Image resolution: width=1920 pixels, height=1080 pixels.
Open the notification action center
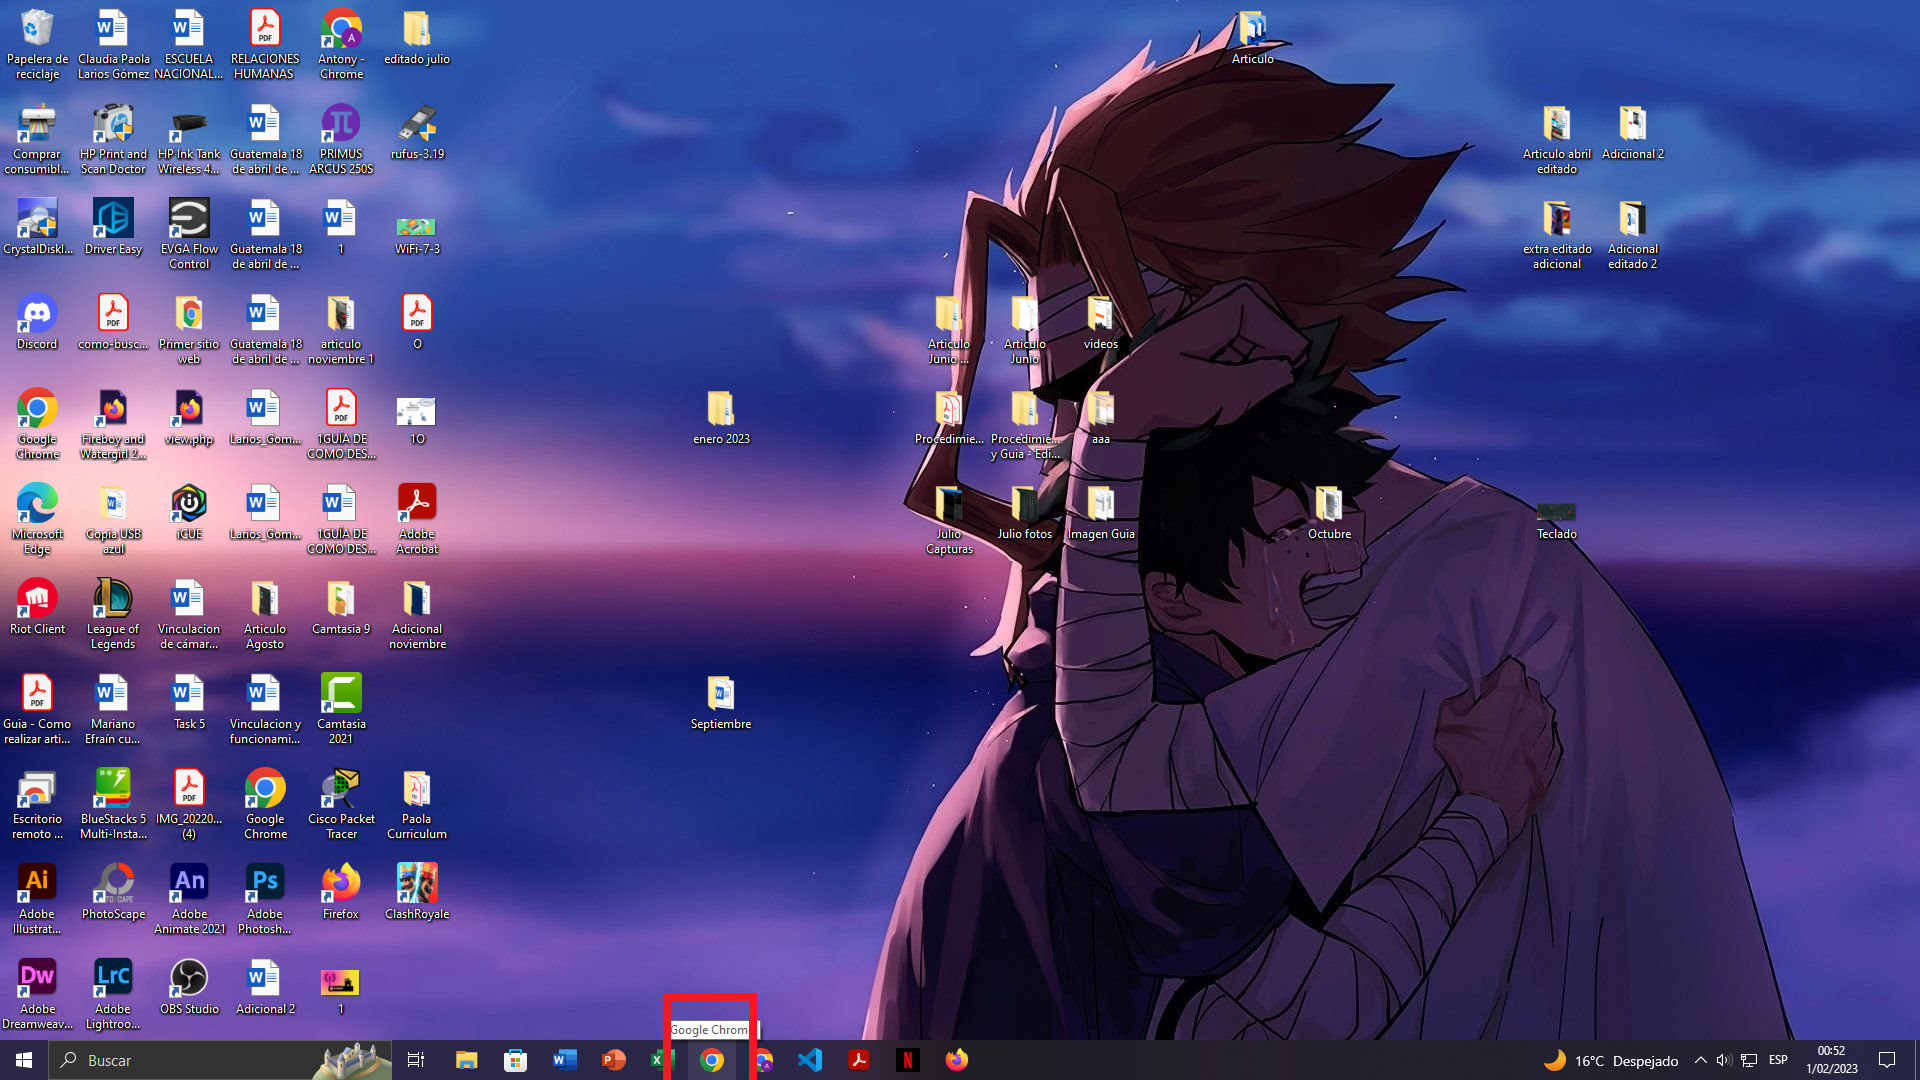click(1887, 1060)
